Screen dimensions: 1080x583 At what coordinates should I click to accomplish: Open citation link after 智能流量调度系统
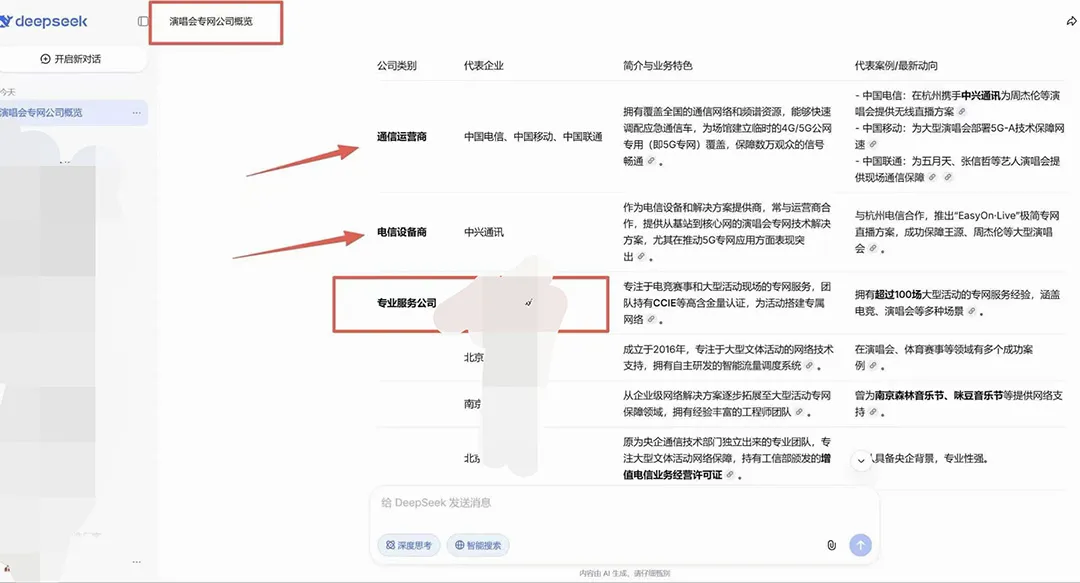[809, 365]
